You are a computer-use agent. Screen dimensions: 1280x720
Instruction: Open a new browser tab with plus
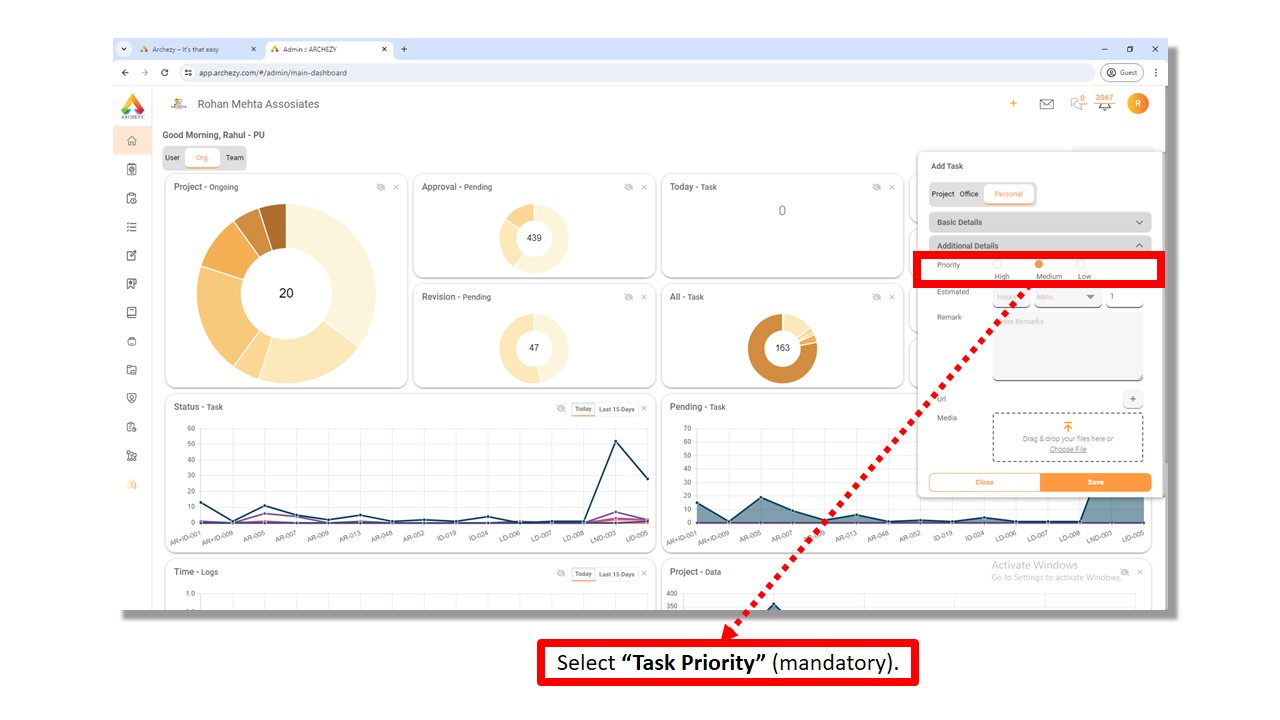point(404,49)
